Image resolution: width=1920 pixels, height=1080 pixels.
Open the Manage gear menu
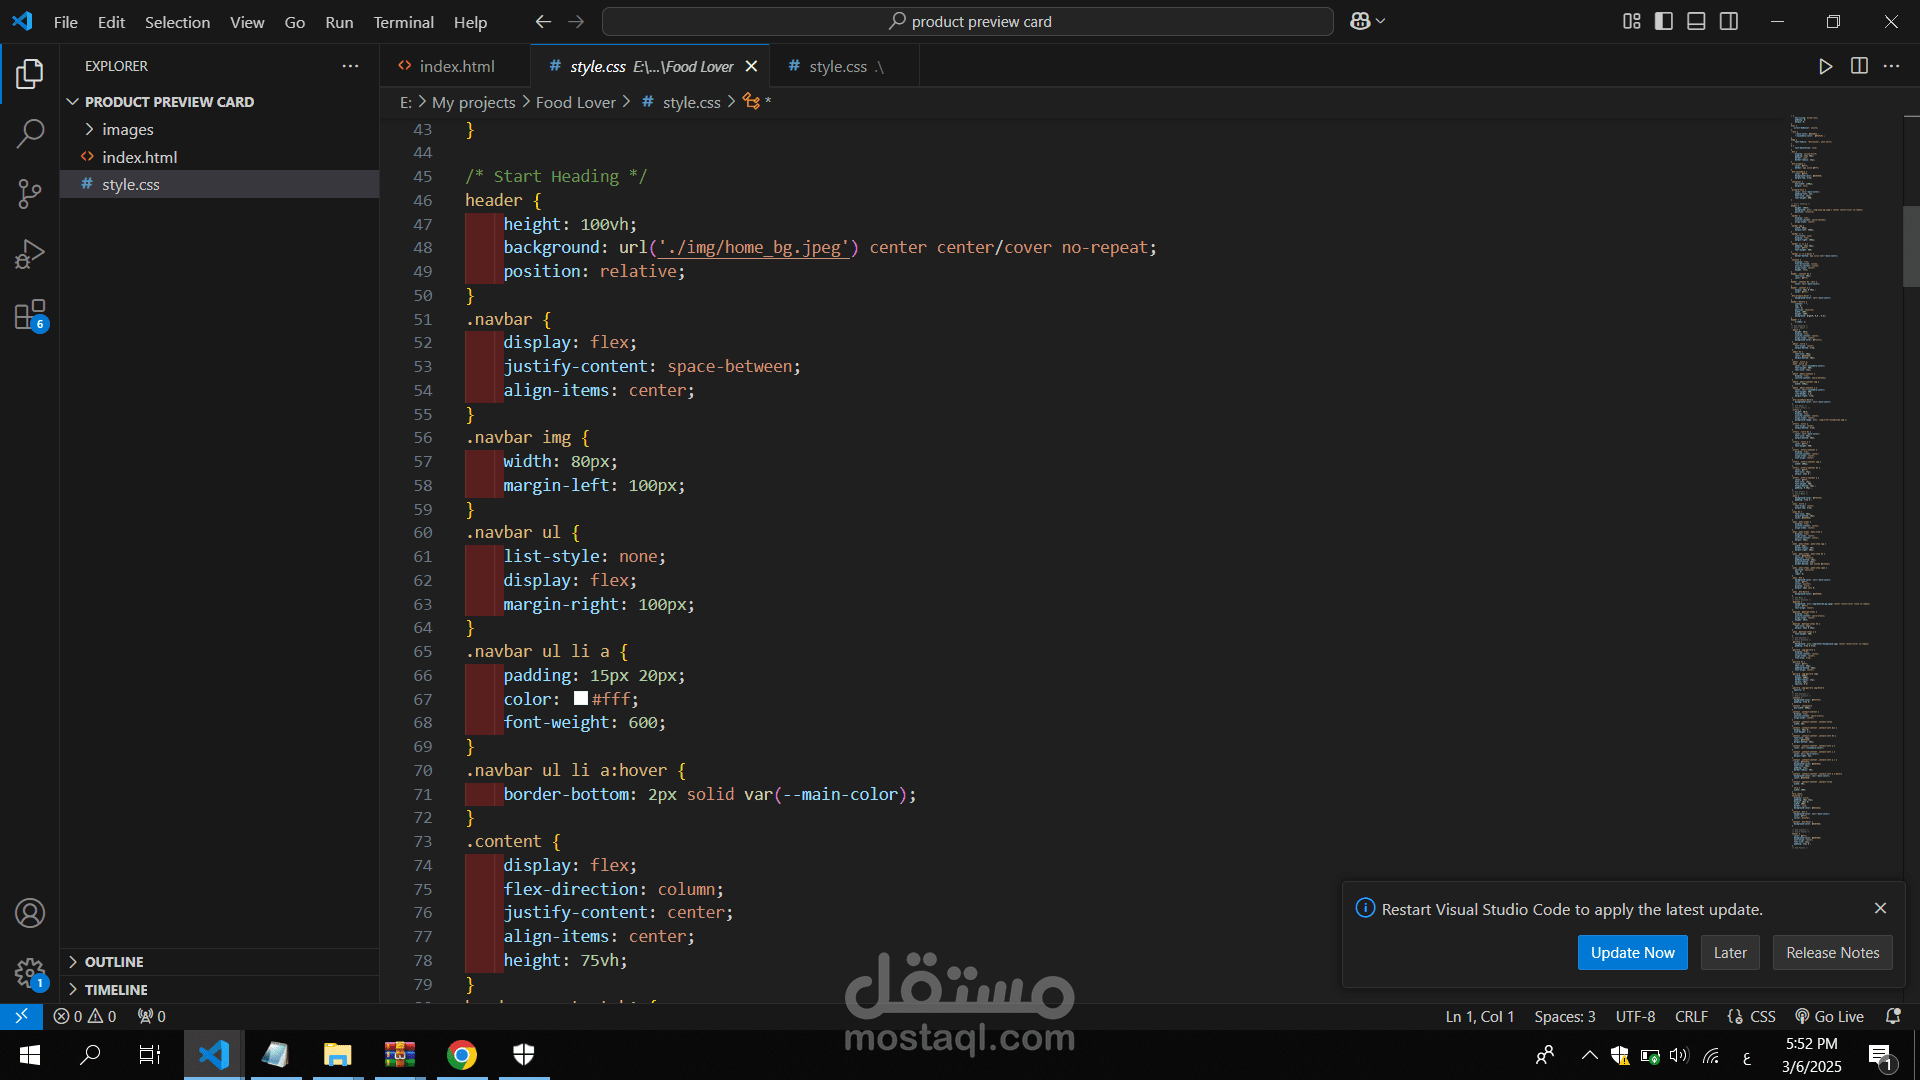coord(30,972)
